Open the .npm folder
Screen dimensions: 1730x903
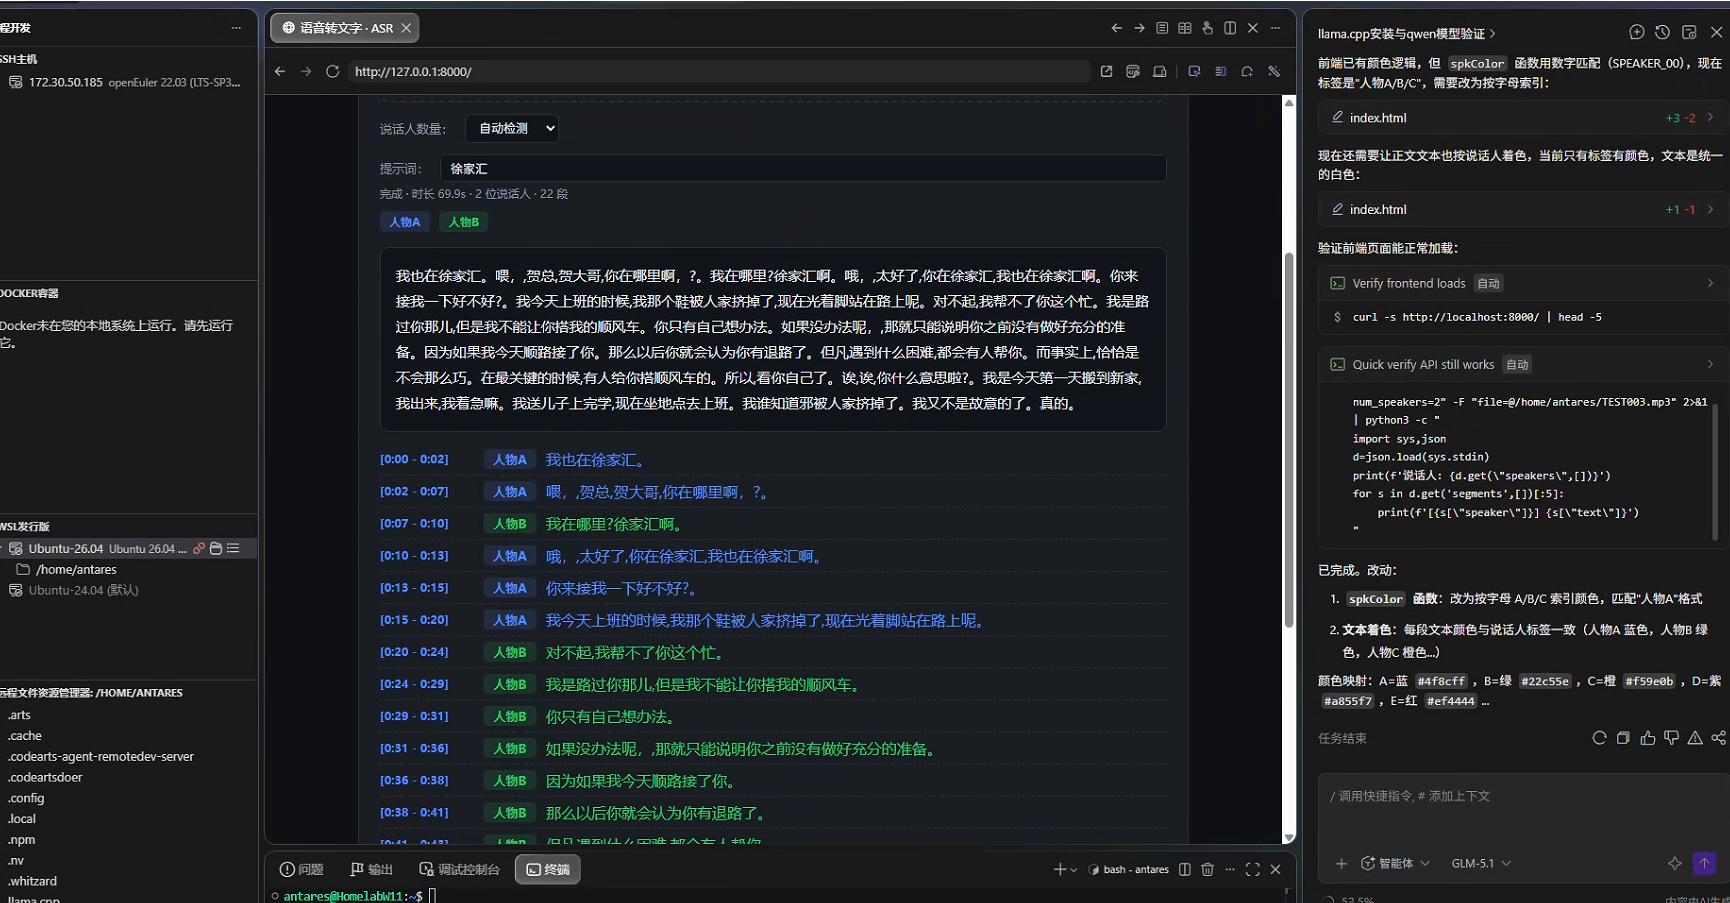[22, 840]
